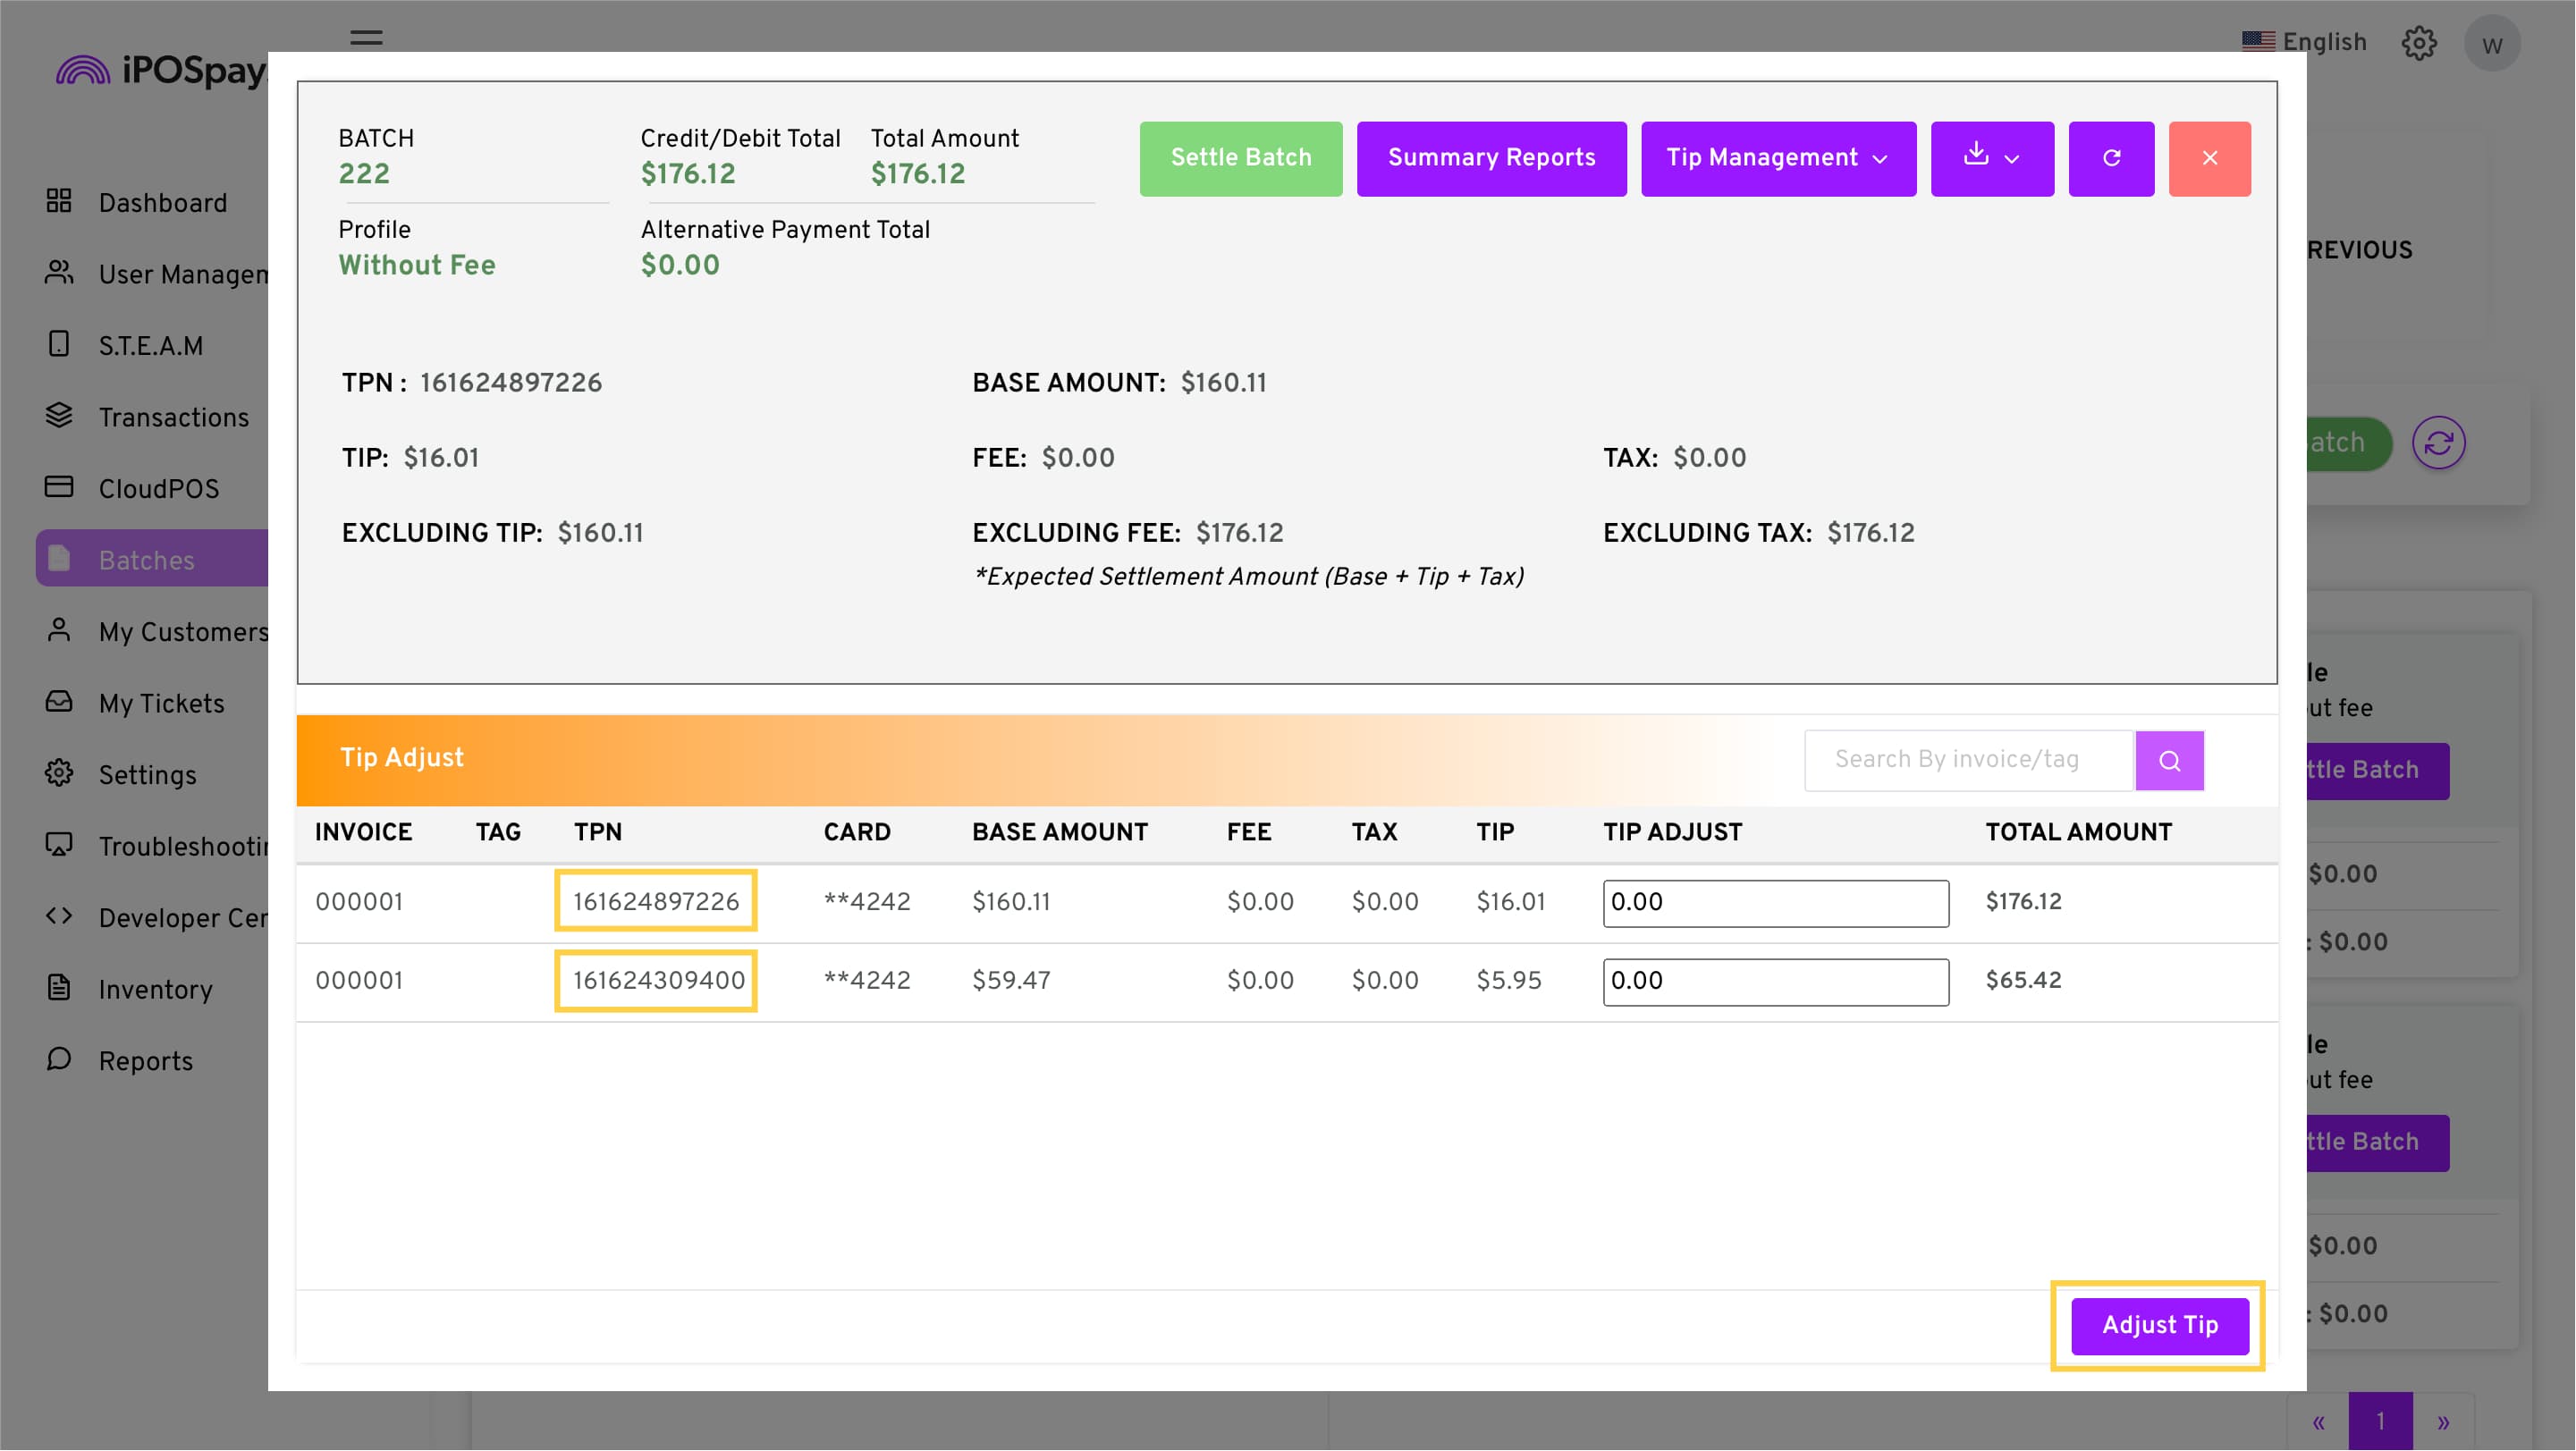The width and height of the screenshot is (2576, 1451).
Task: Click the Developer Center code icon
Action: coord(59,916)
